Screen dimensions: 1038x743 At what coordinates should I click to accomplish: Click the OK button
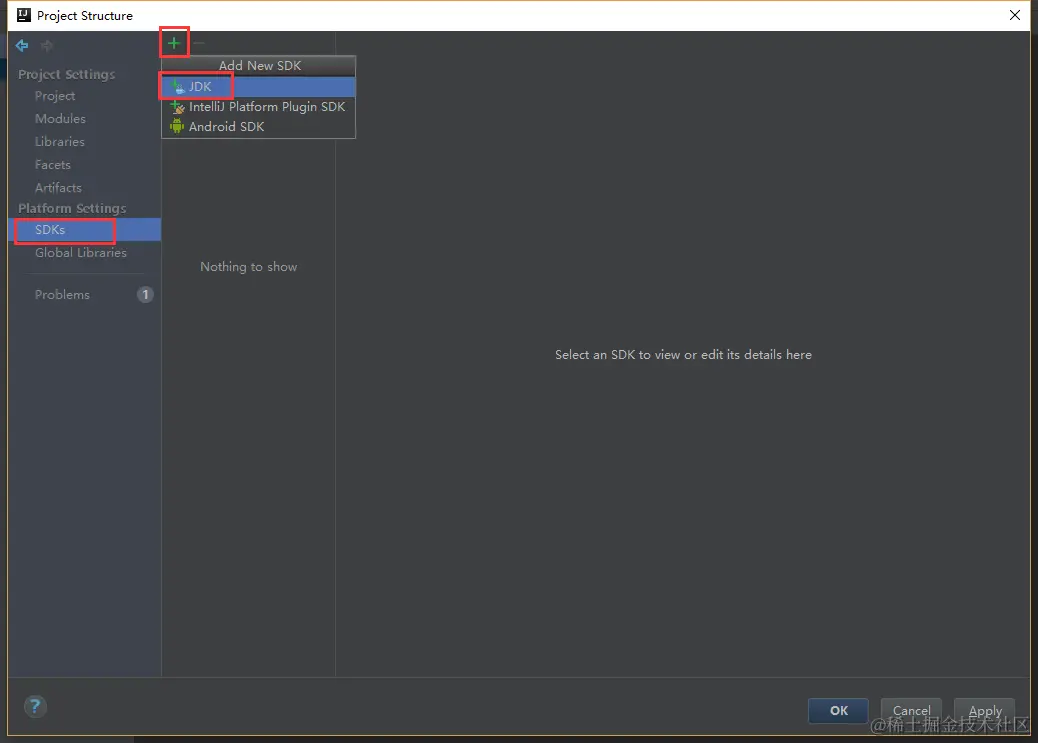pyautogui.click(x=838, y=711)
